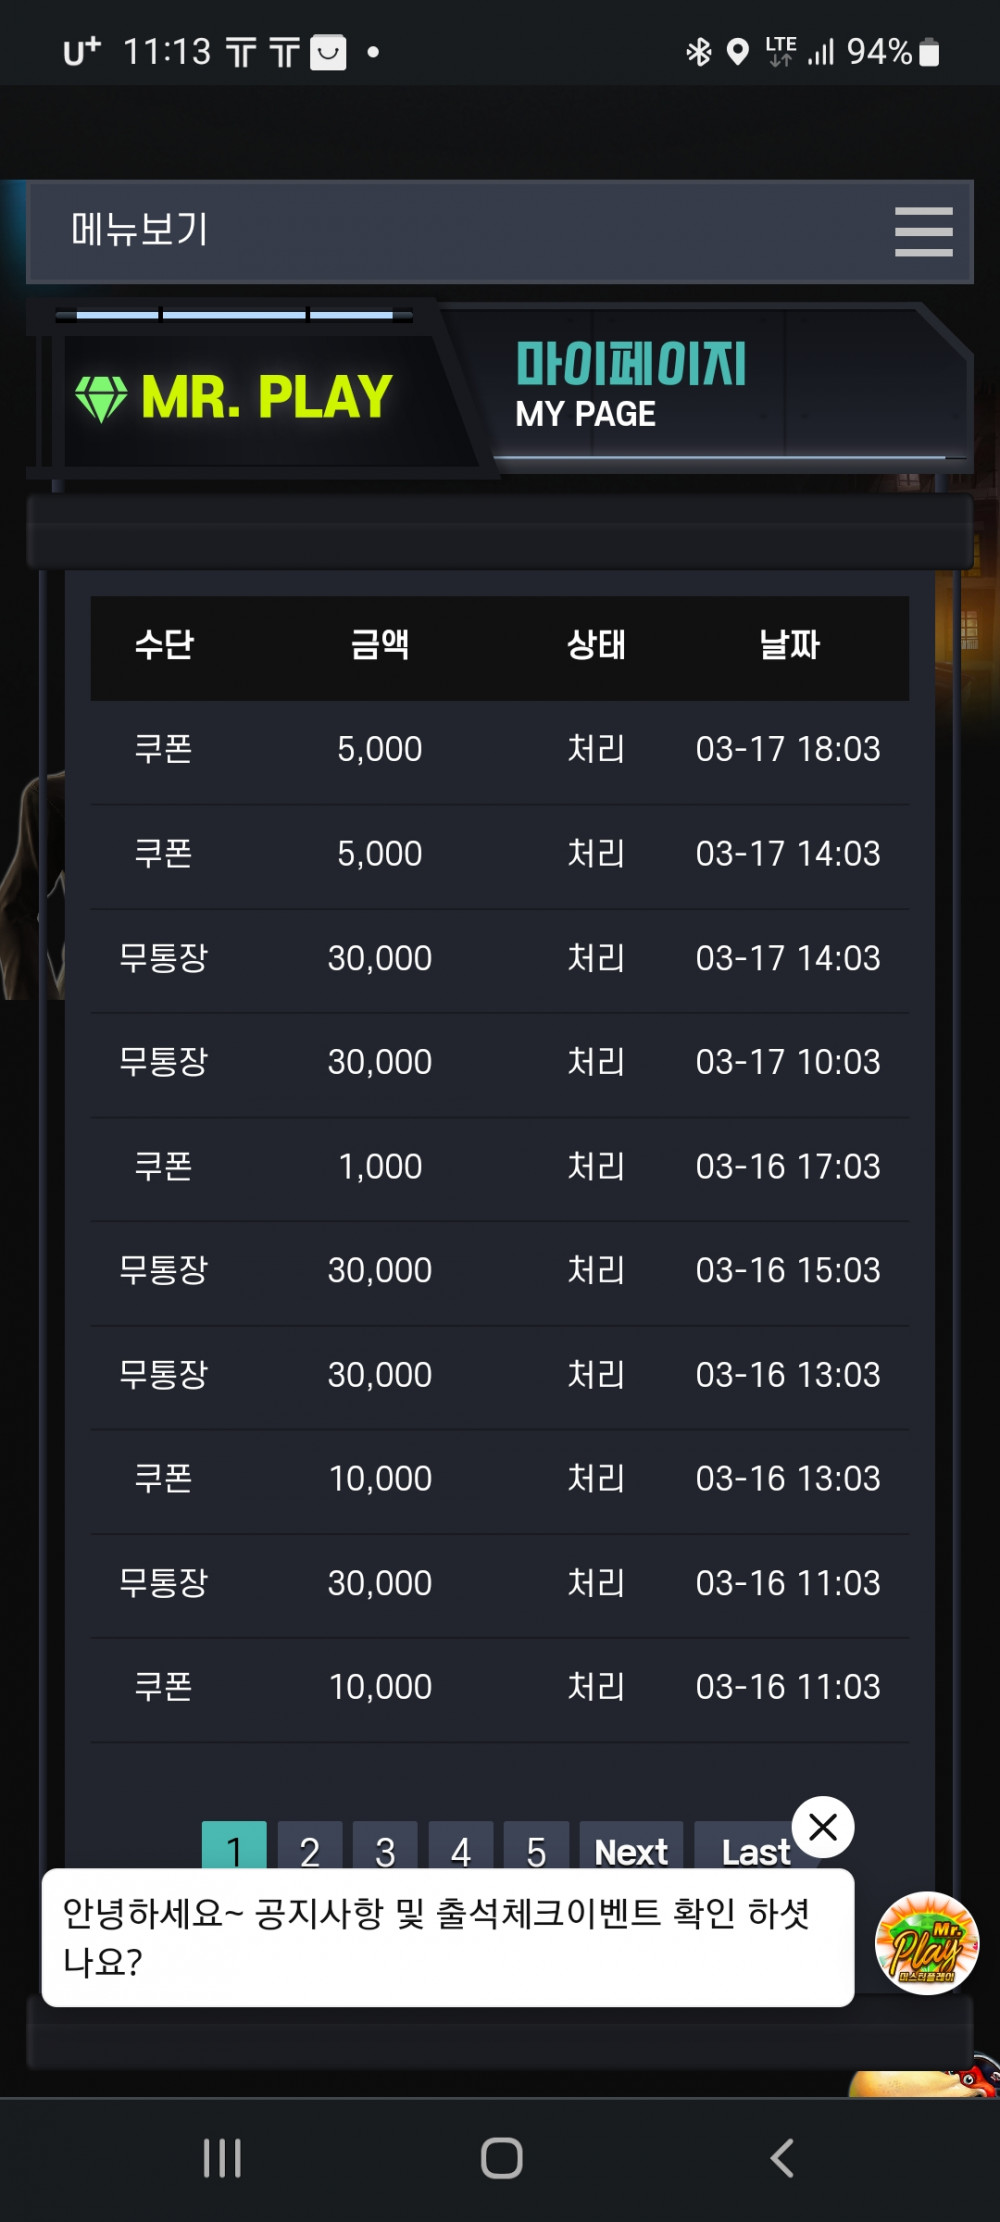Image resolution: width=1000 pixels, height=2222 pixels.
Task: Select page 4 in pagination
Action: [x=461, y=1846]
